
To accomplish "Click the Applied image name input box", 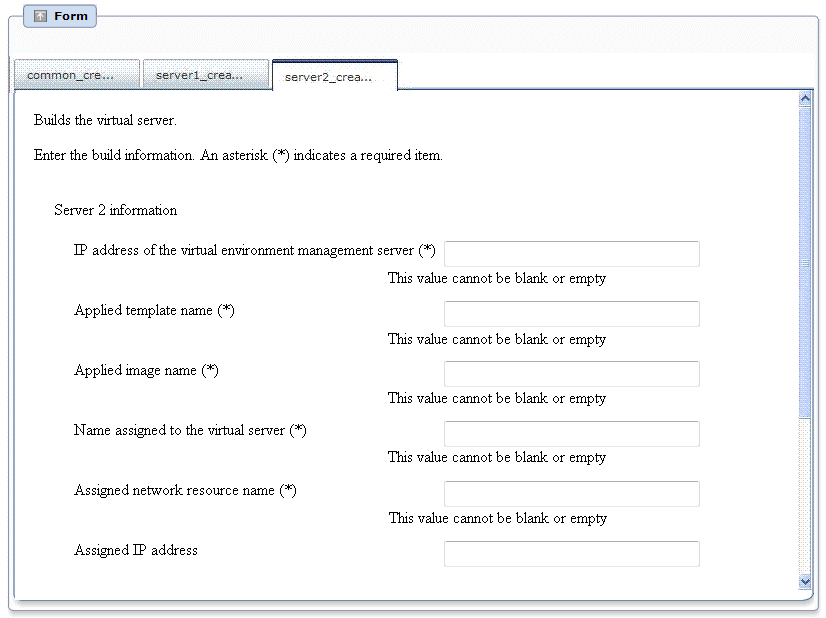I will coord(572,374).
